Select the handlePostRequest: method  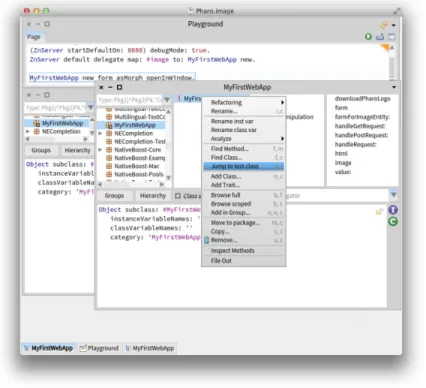[361, 135]
